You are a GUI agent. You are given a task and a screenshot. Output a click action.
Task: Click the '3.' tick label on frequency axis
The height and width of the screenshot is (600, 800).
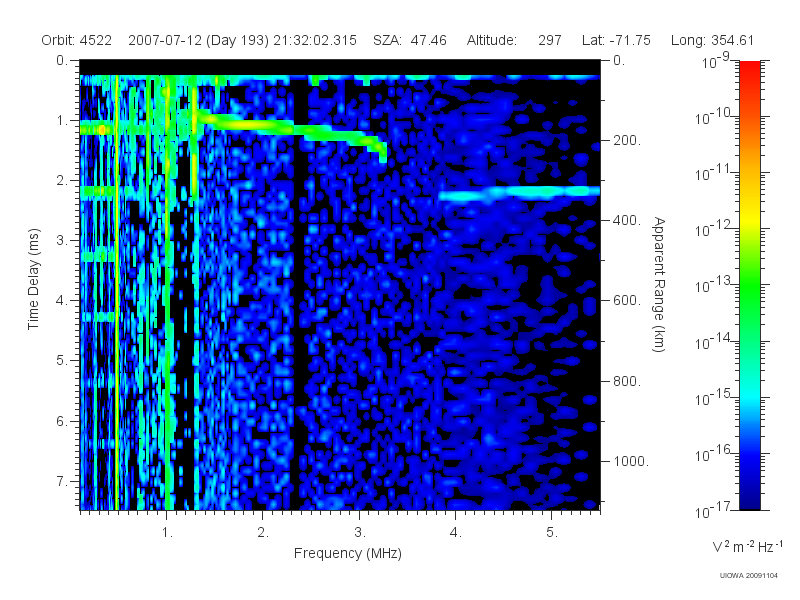[360, 533]
